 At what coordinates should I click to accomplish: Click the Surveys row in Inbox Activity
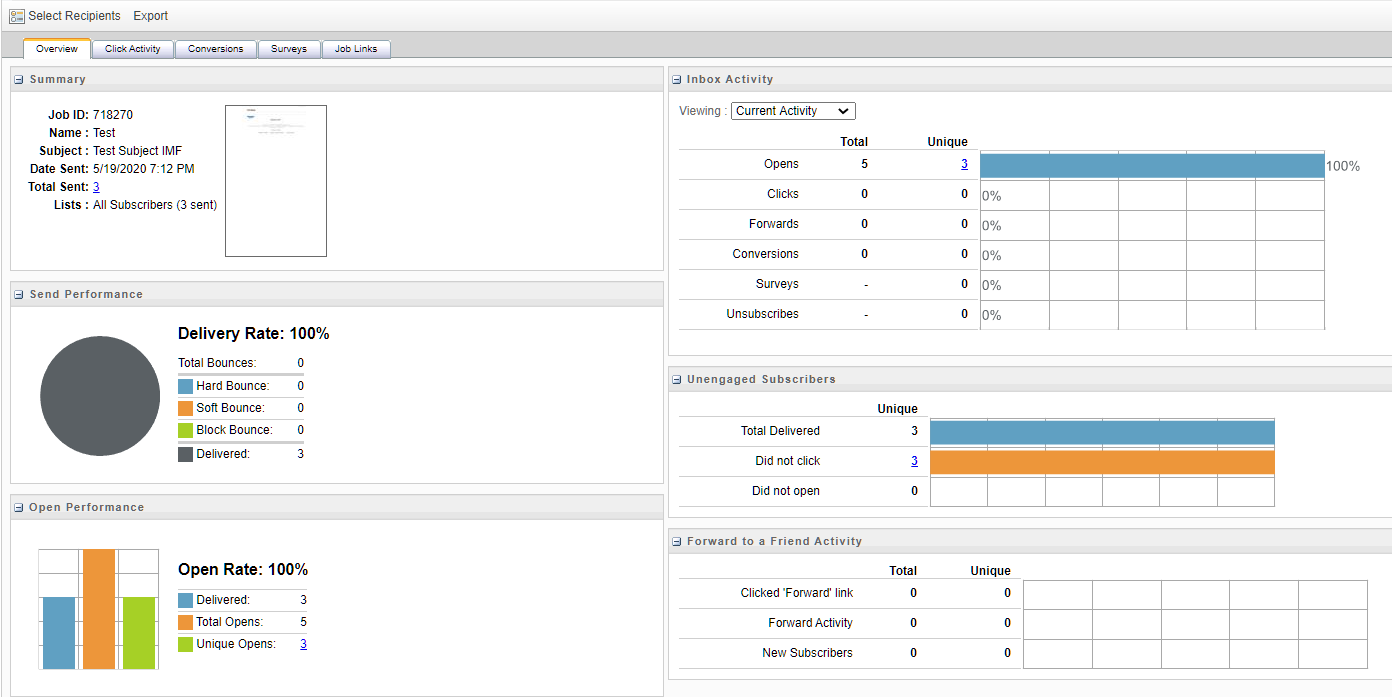click(777, 284)
